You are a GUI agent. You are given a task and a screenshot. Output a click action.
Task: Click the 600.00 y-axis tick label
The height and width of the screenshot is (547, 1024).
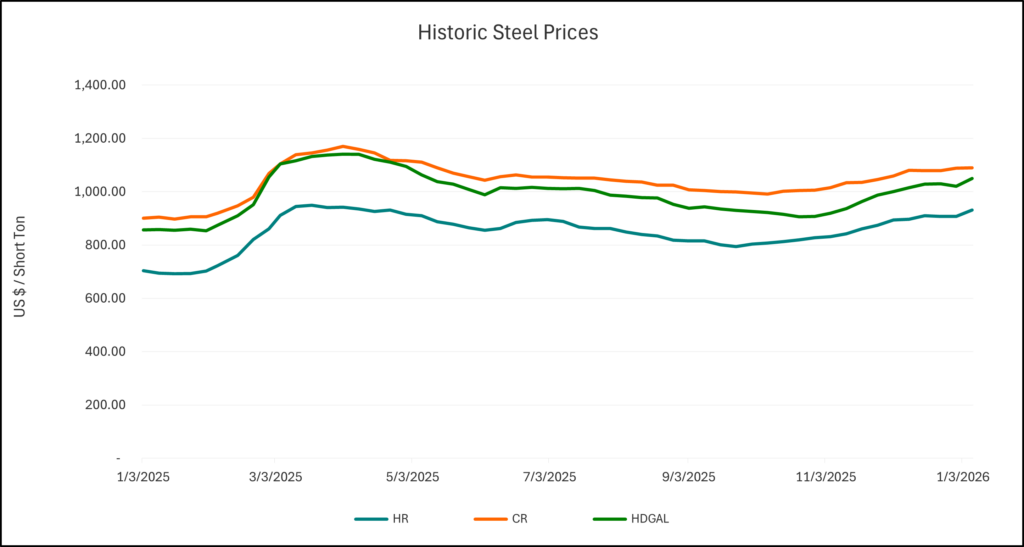pos(104,298)
